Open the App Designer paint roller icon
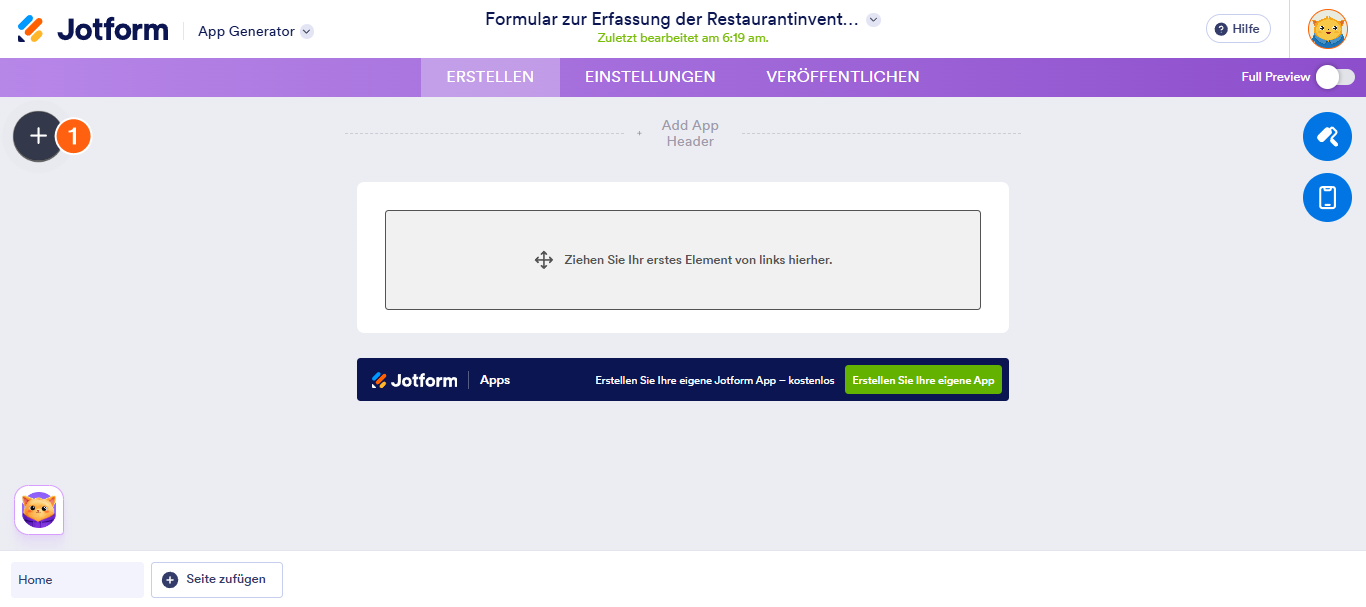Screen dimensions: 1366x607 (1327, 136)
